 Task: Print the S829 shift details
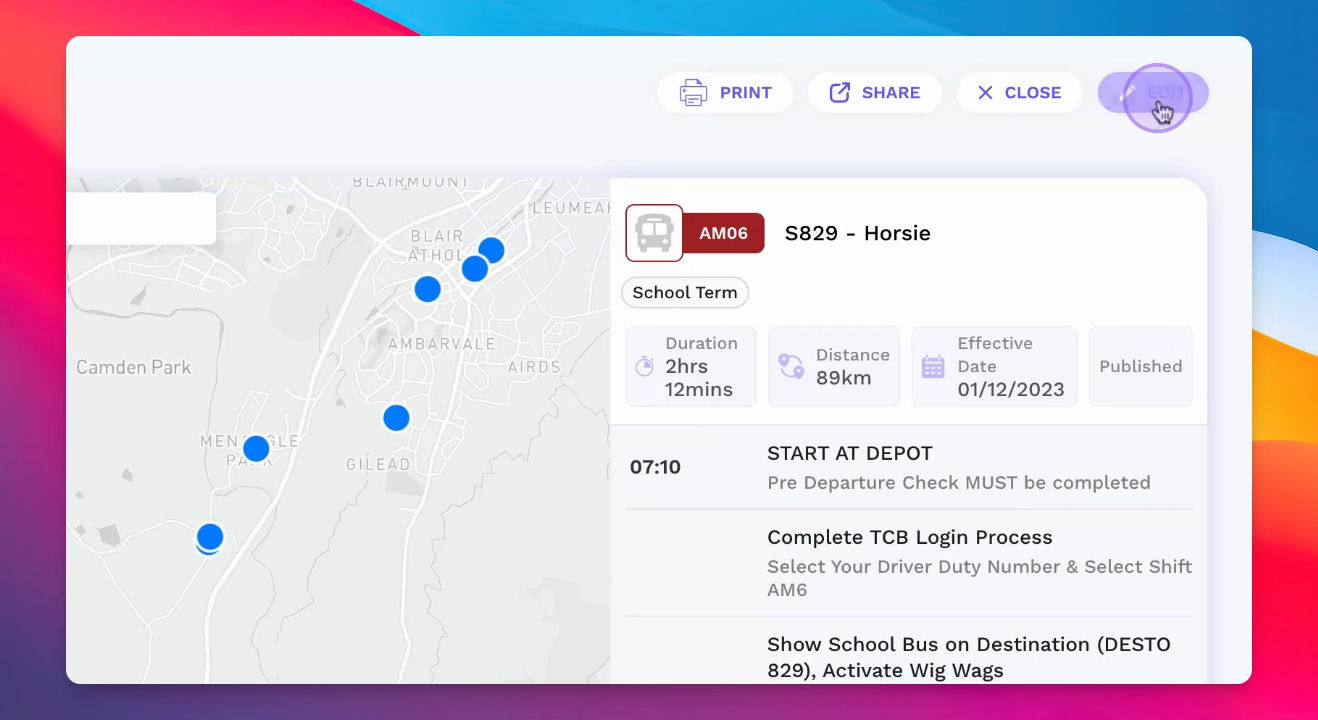click(725, 92)
